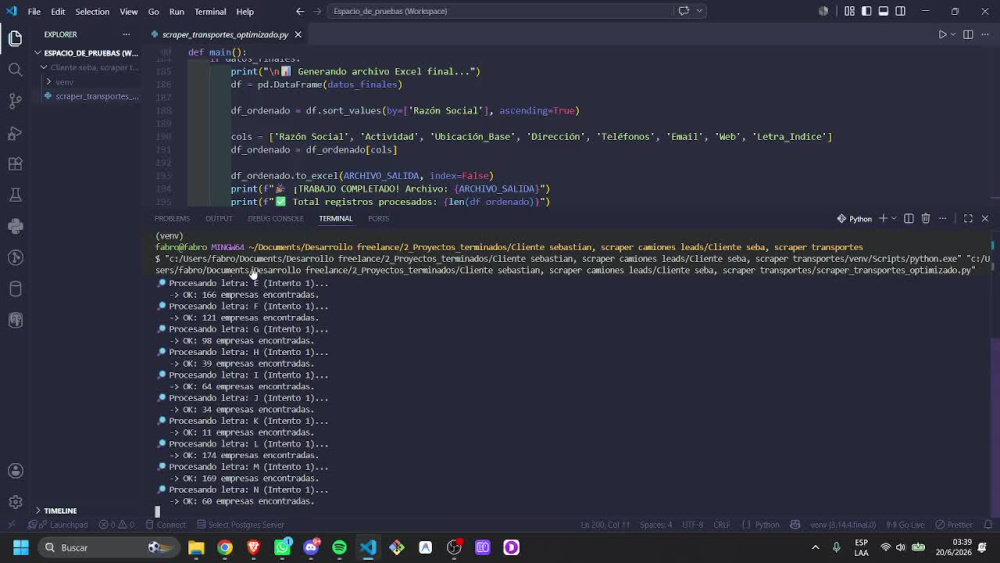1000x563 pixels.
Task: Go back with navigation arrow
Action: tap(300, 11)
